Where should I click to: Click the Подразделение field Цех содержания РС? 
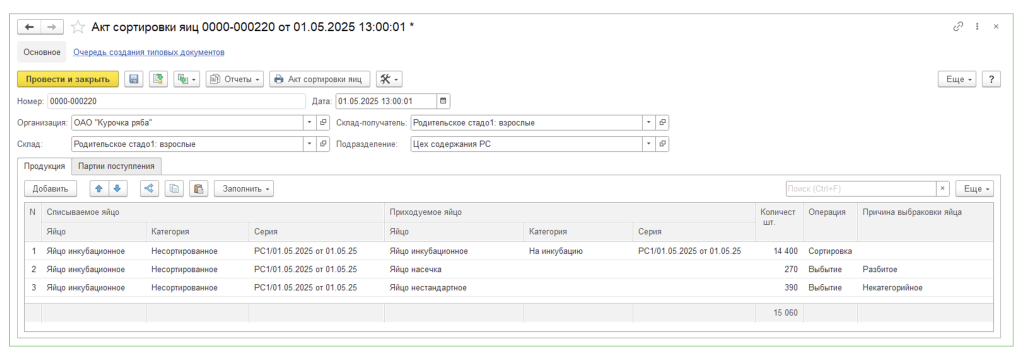tap(526, 144)
